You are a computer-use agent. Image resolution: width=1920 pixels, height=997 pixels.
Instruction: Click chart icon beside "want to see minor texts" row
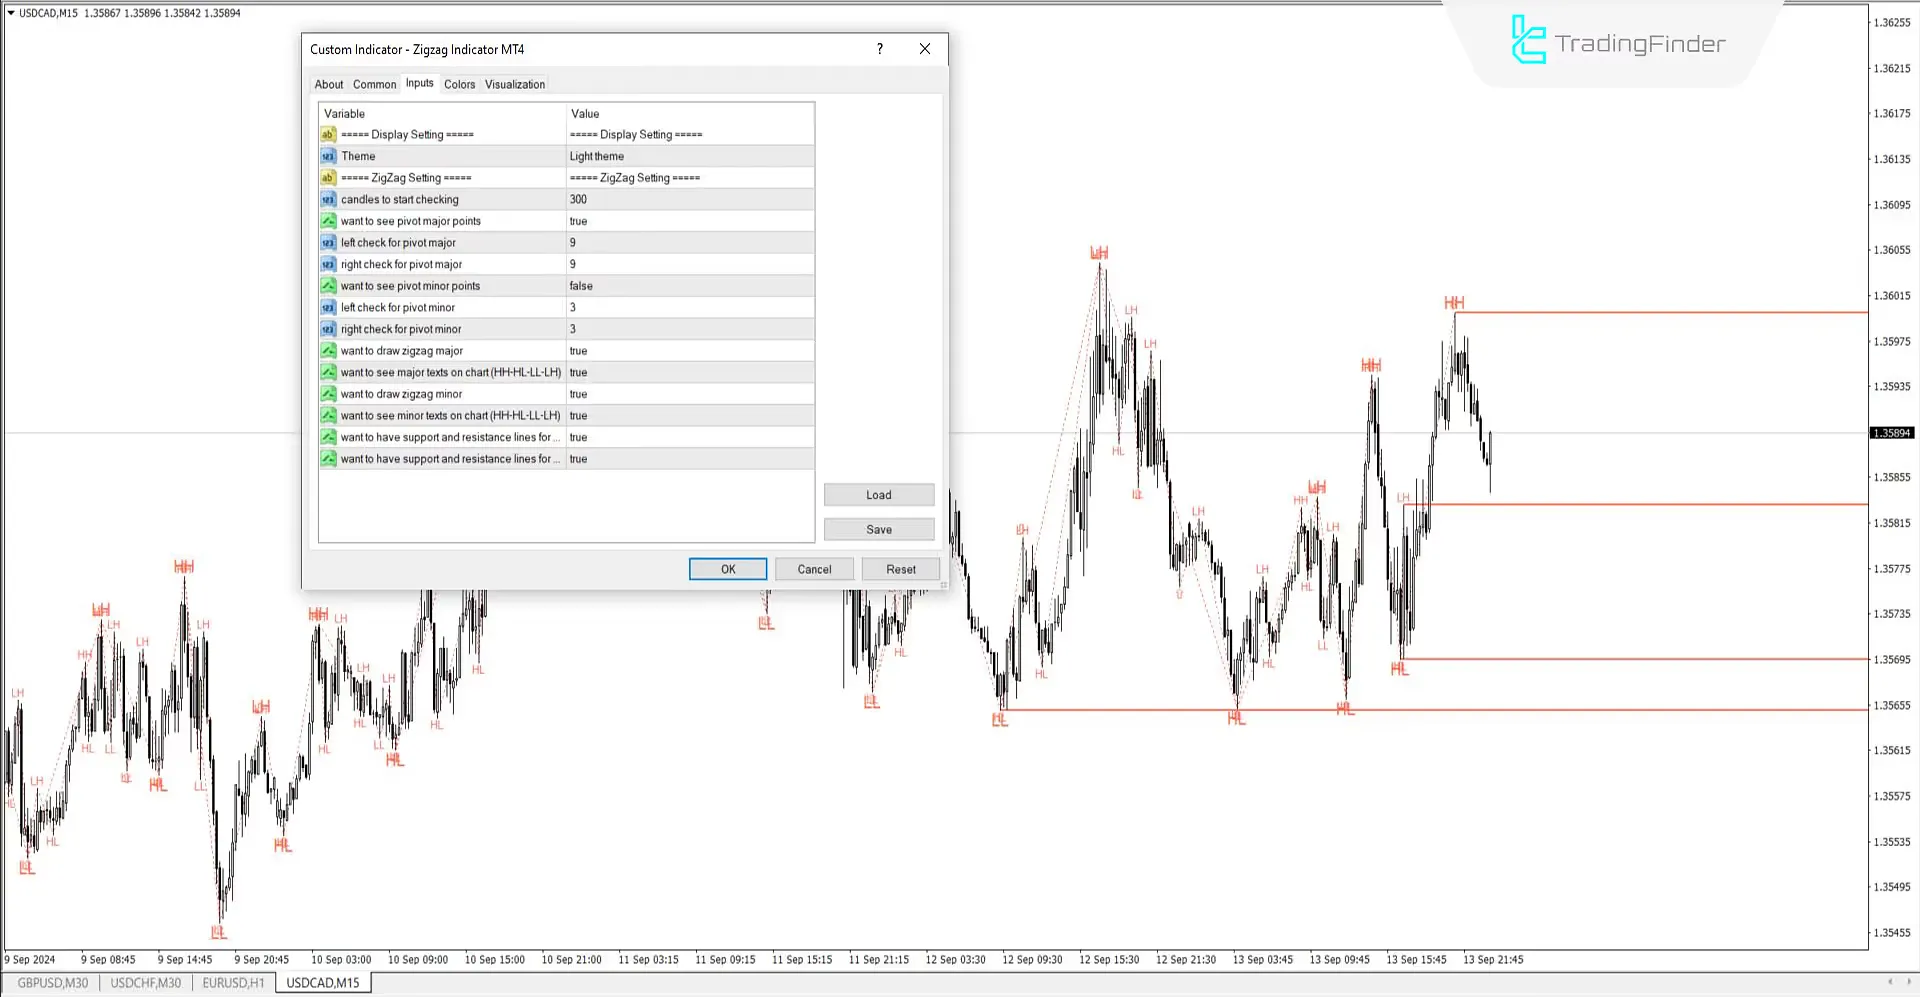tap(328, 415)
